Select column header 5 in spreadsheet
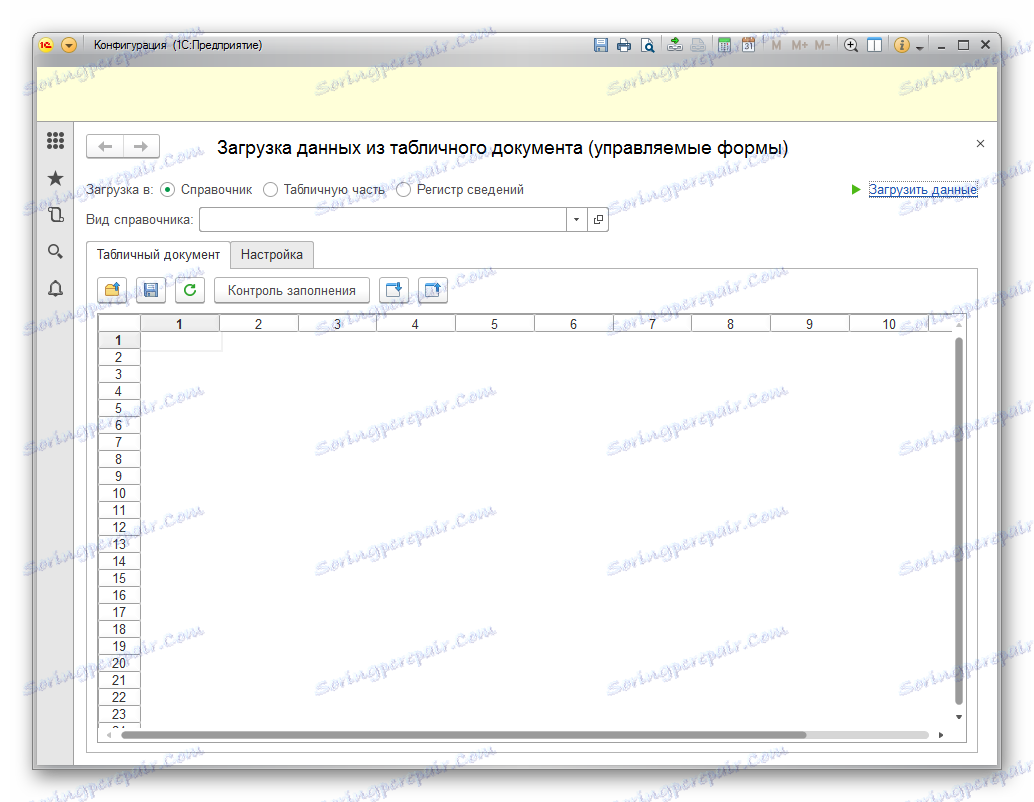 [495, 324]
